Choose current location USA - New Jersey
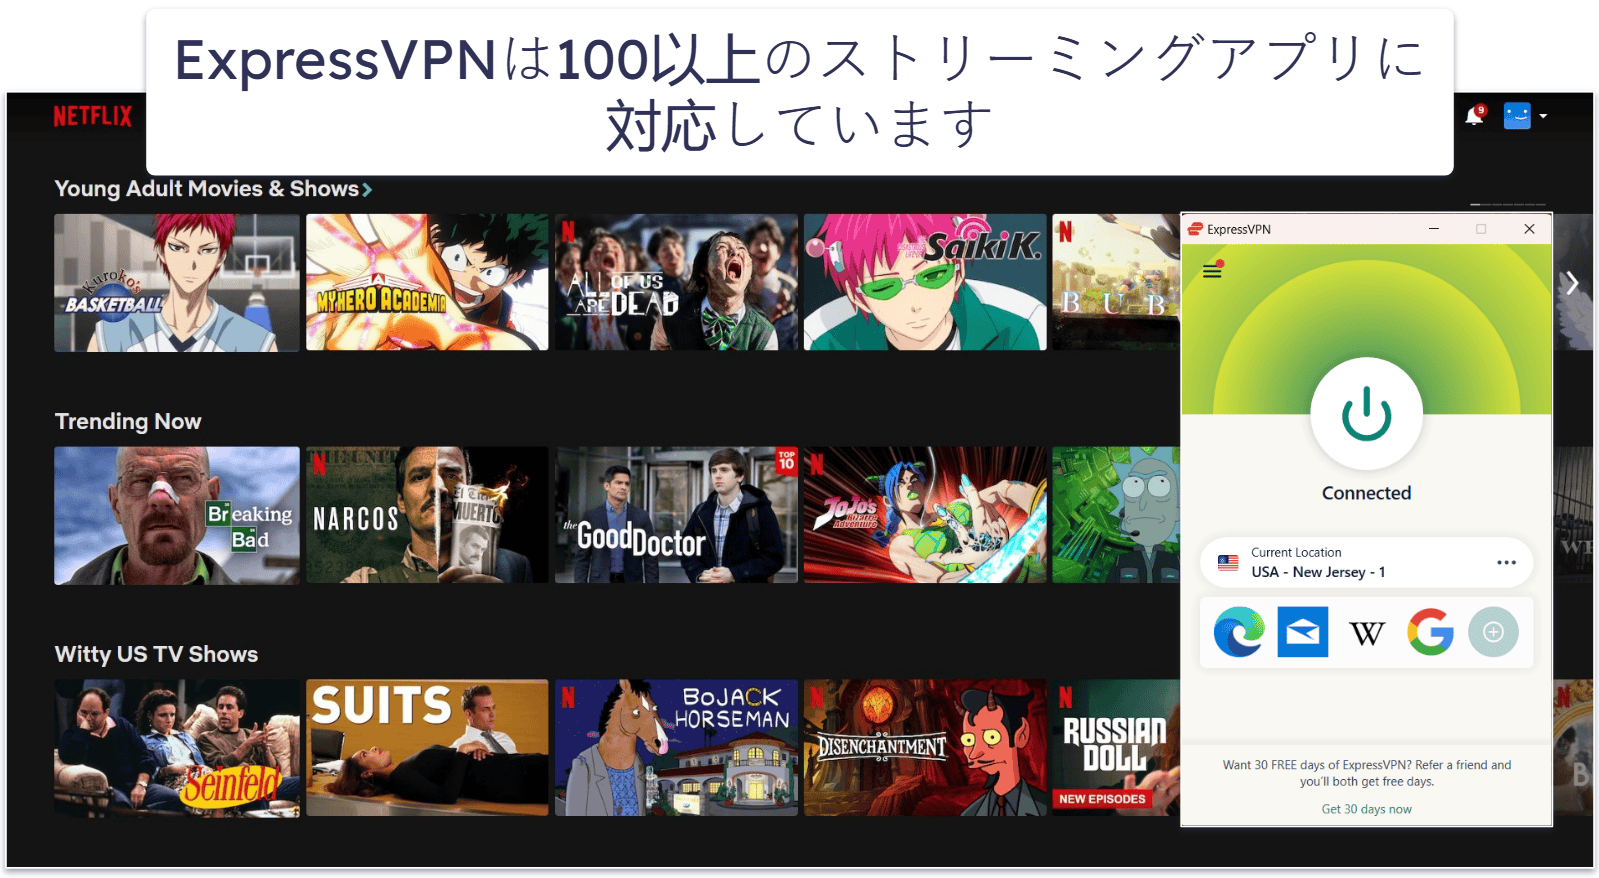This screenshot has height=878, width=1599. point(1366,563)
